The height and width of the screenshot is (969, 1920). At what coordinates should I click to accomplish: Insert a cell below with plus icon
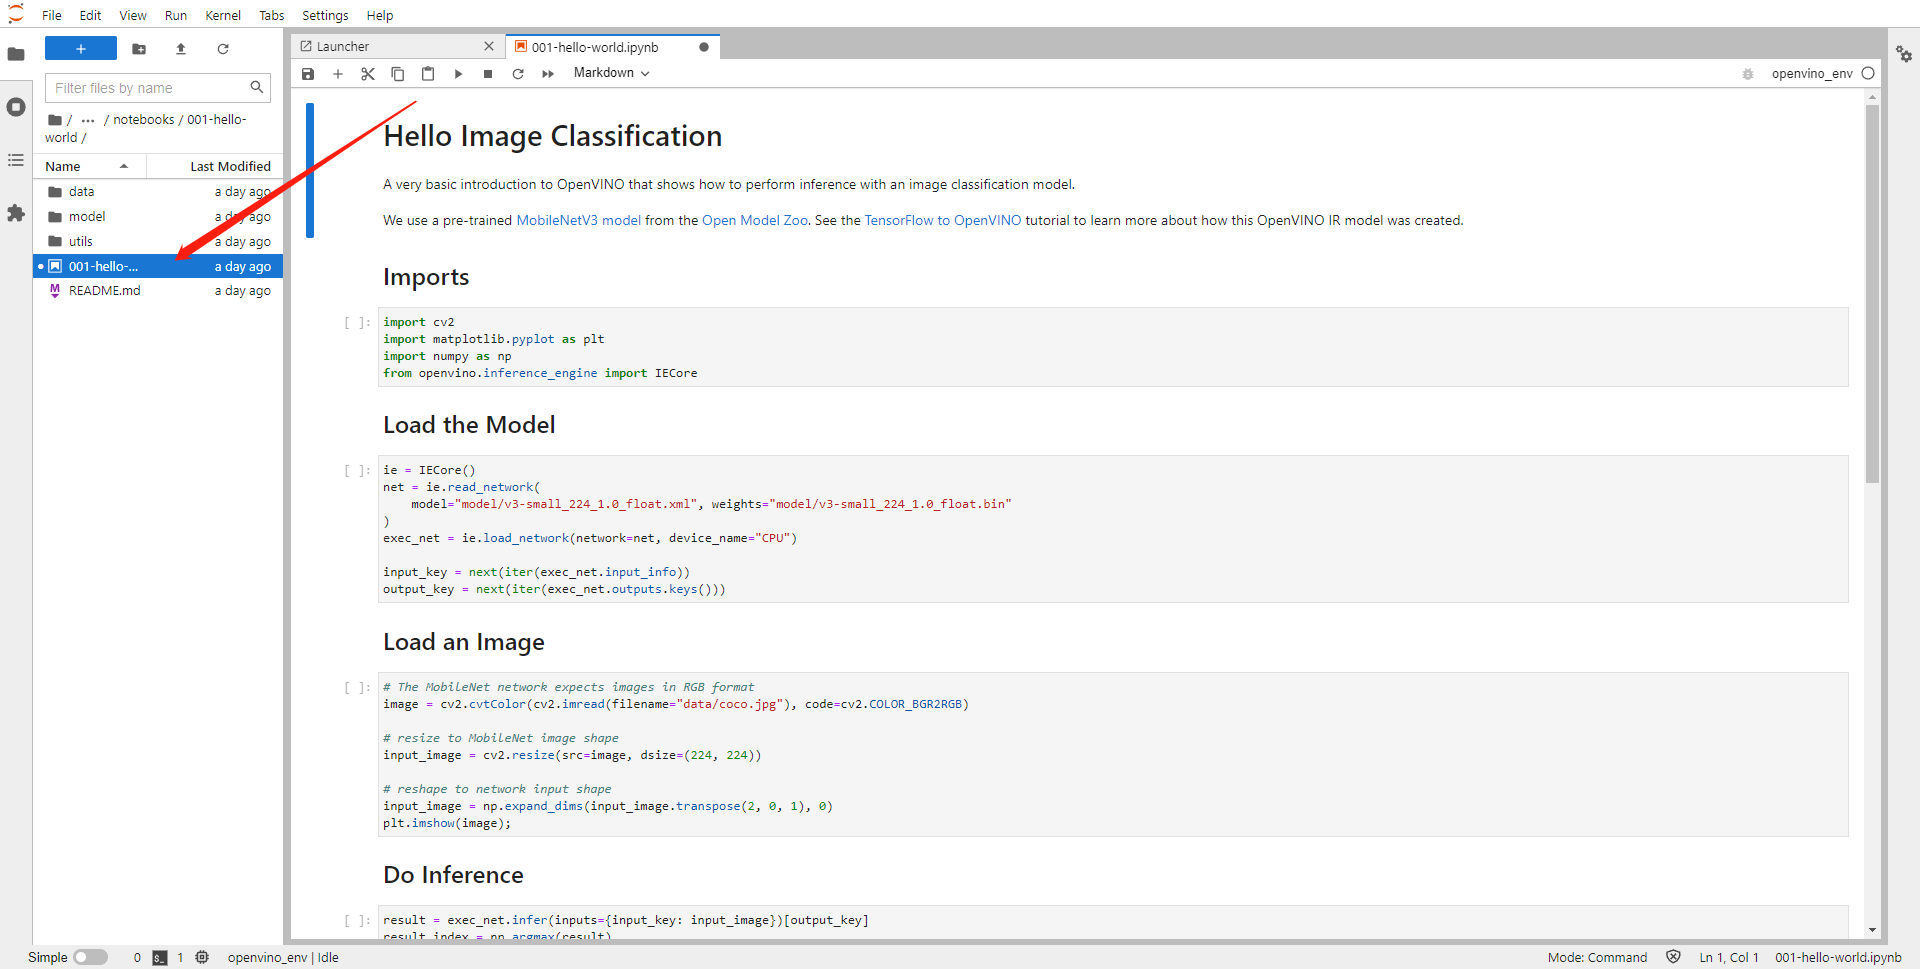338,74
